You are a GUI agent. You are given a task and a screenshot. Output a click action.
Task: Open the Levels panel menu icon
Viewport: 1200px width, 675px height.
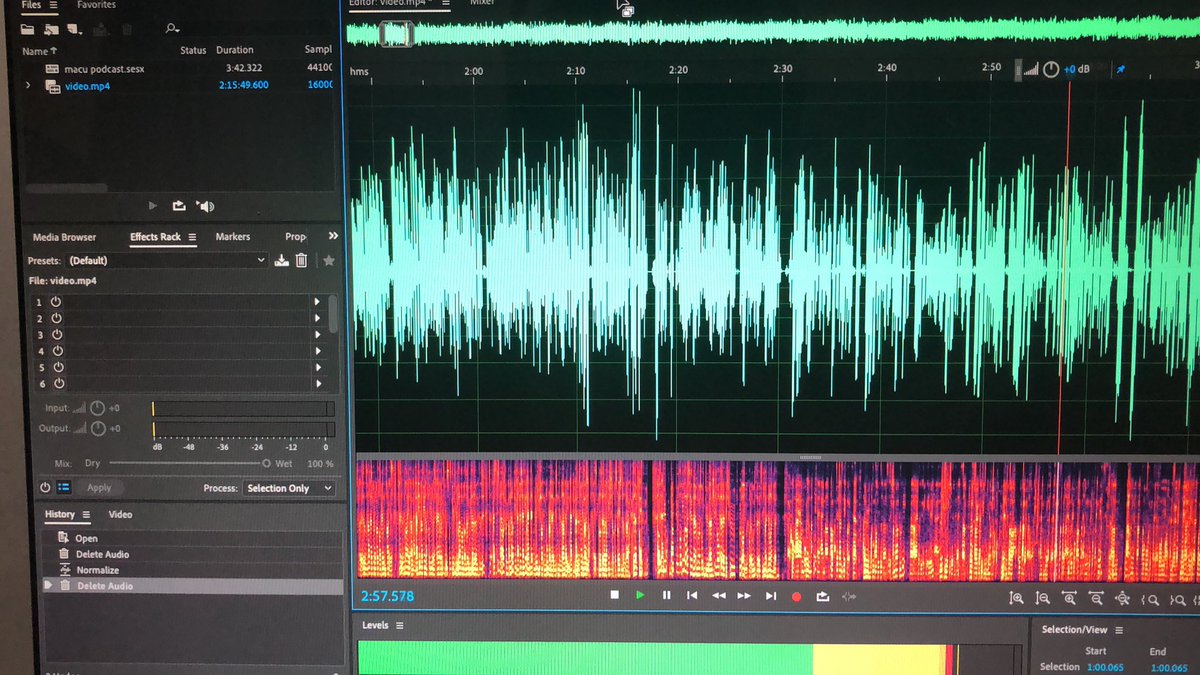coord(399,625)
